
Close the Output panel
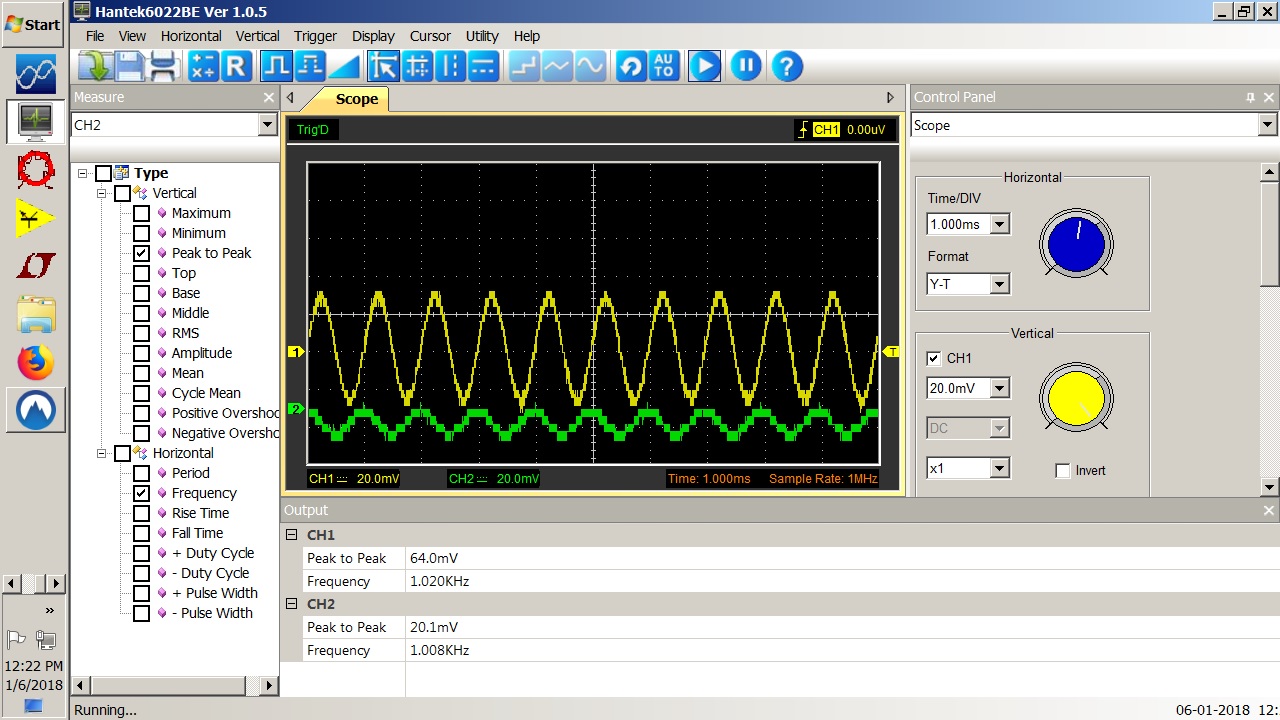click(1269, 510)
